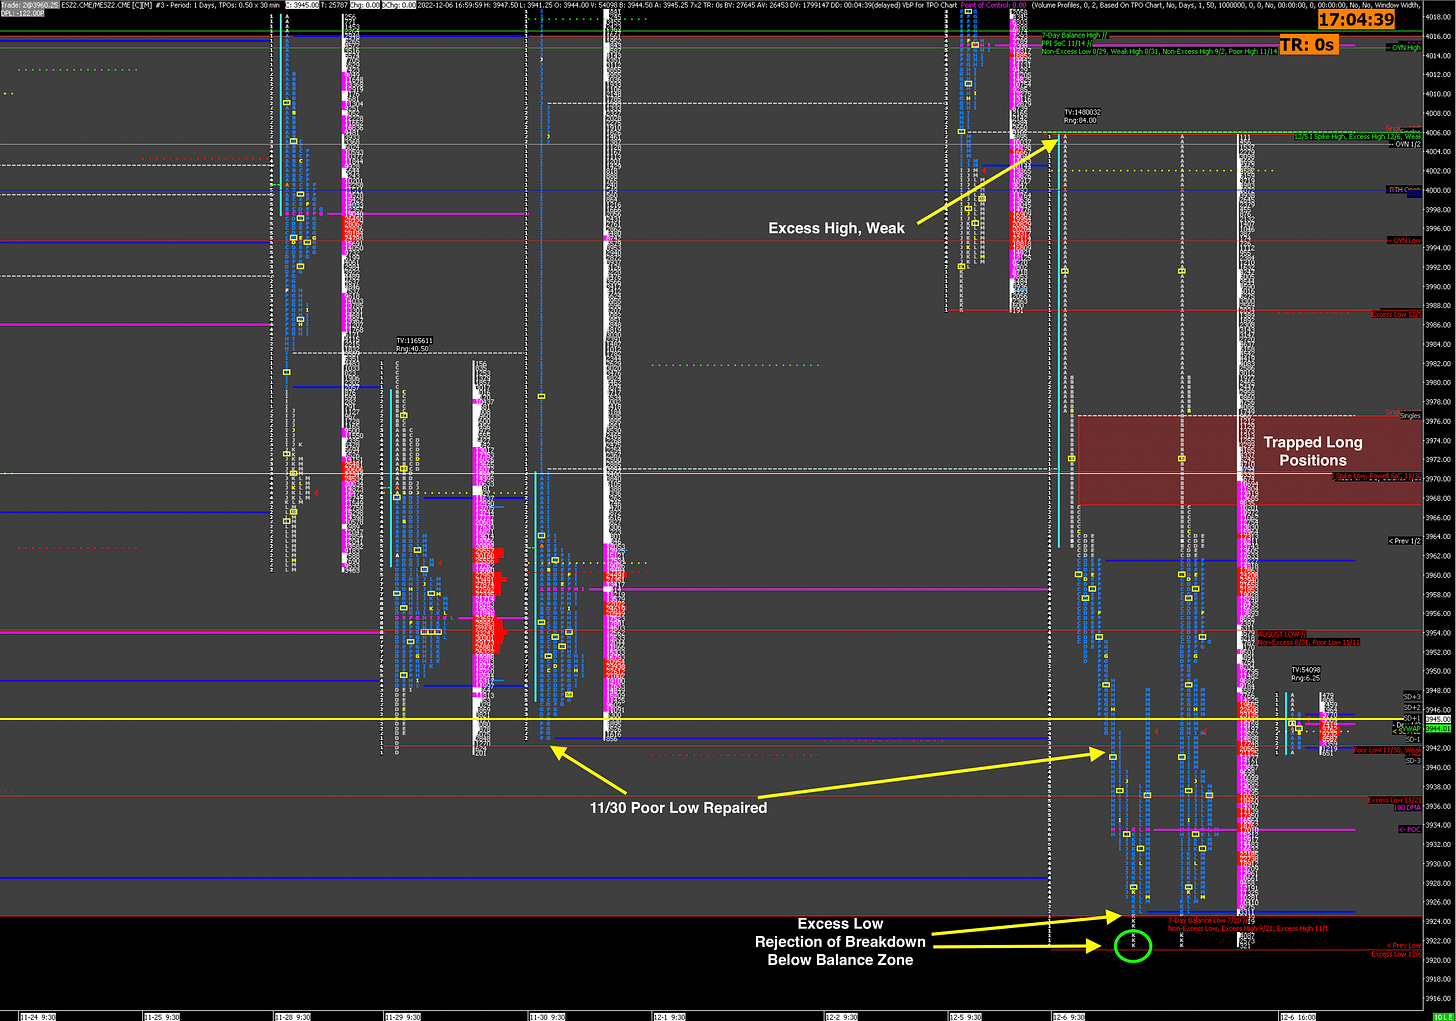Image resolution: width=1456 pixels, height=1021 pixels.
Task: Jump to 12-2 9:30 on time axis
Action: pyautogui.click(x=842, y=1016)
